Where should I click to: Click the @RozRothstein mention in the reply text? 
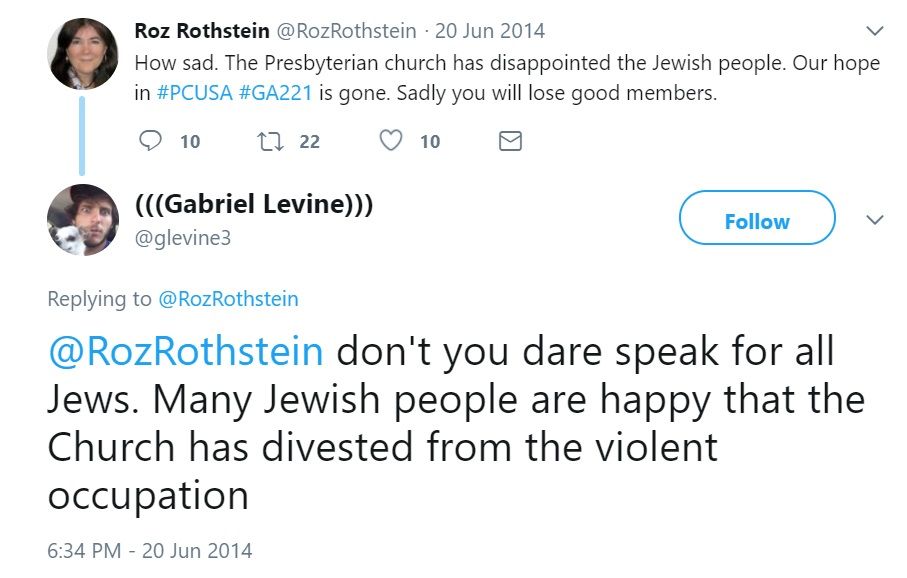click(x=185, y=351)
